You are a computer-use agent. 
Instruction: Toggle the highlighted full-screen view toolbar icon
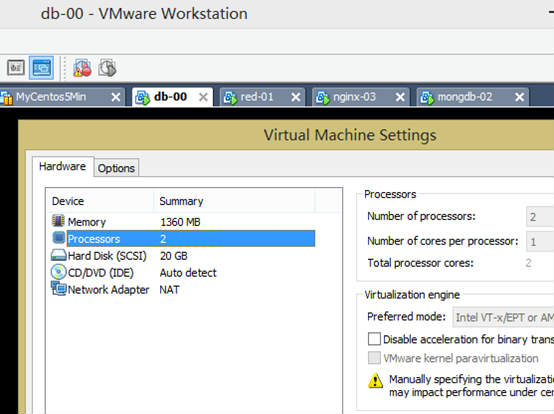click(x=41, y=67)
